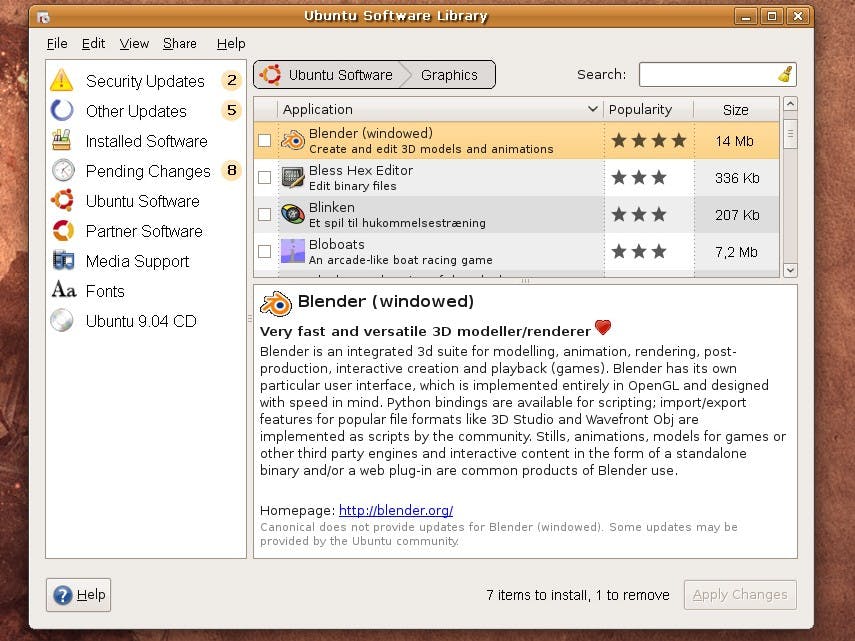Screen dimensions: 855x641
Task: Click the Ubuntu logo in the breadcrumb
Action: coord(270,75)
